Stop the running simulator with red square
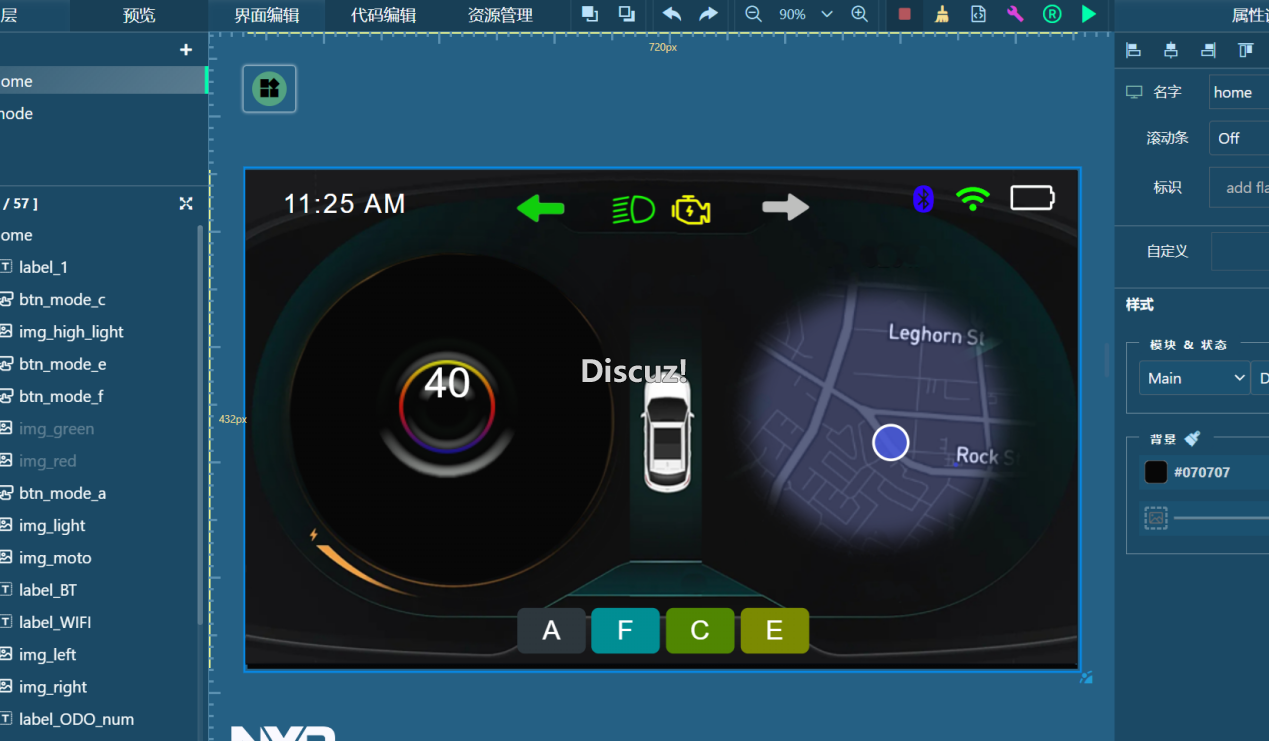Screen dimensions: 1269x741 pos(905,14)
